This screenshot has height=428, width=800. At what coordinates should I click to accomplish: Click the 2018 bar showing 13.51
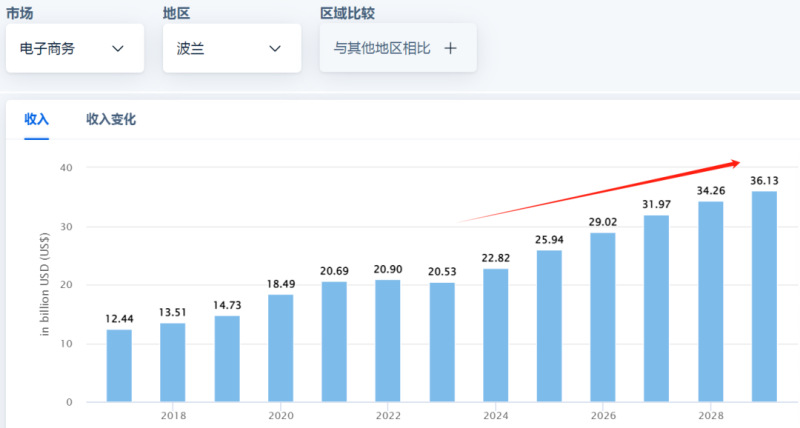point(173,362)
